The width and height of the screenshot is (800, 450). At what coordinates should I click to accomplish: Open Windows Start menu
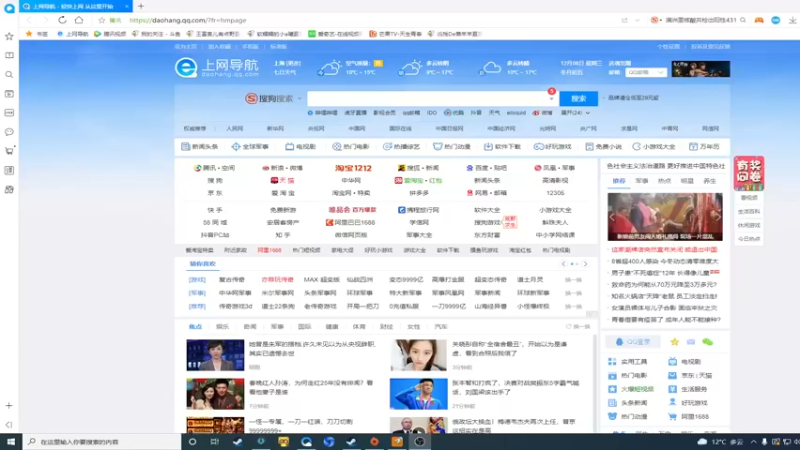click(x=11, y=441)
